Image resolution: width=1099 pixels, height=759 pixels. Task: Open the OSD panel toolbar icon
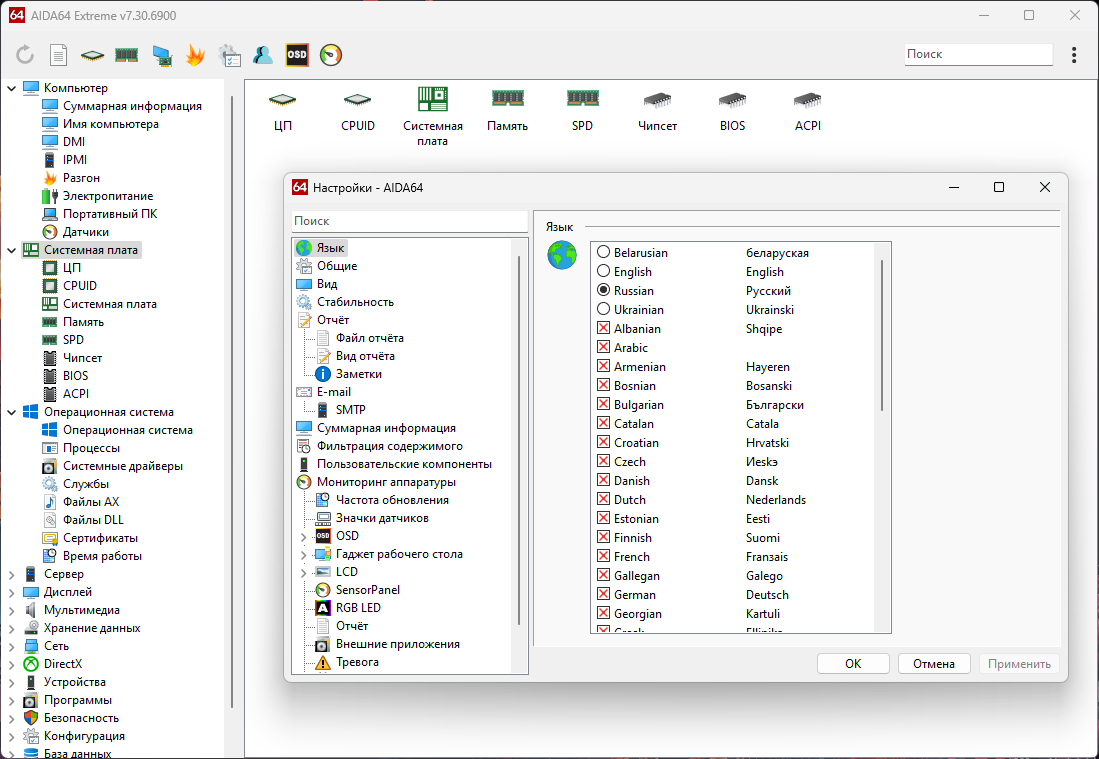click(297, 55)
